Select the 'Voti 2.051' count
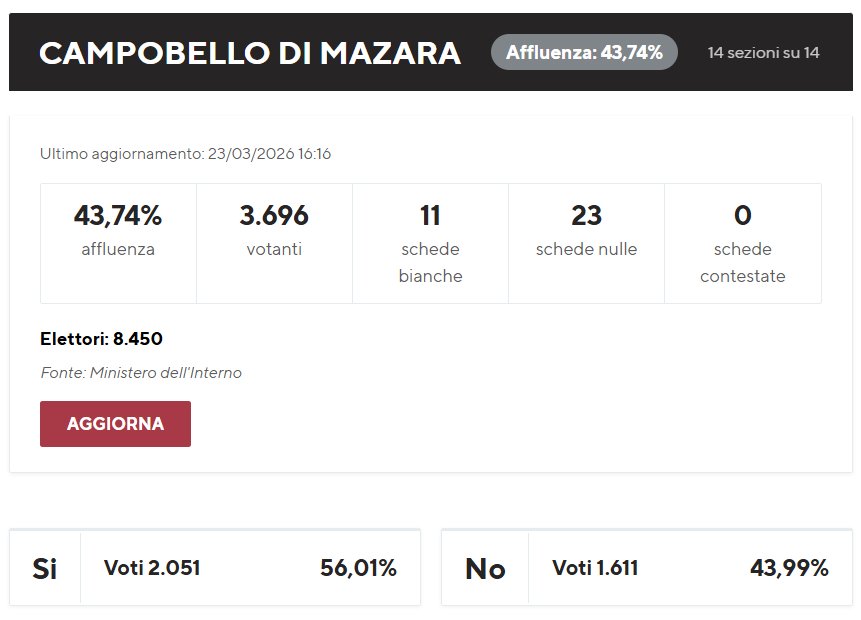This screenshot has width=861, height=620. click(x=152, y=568)
